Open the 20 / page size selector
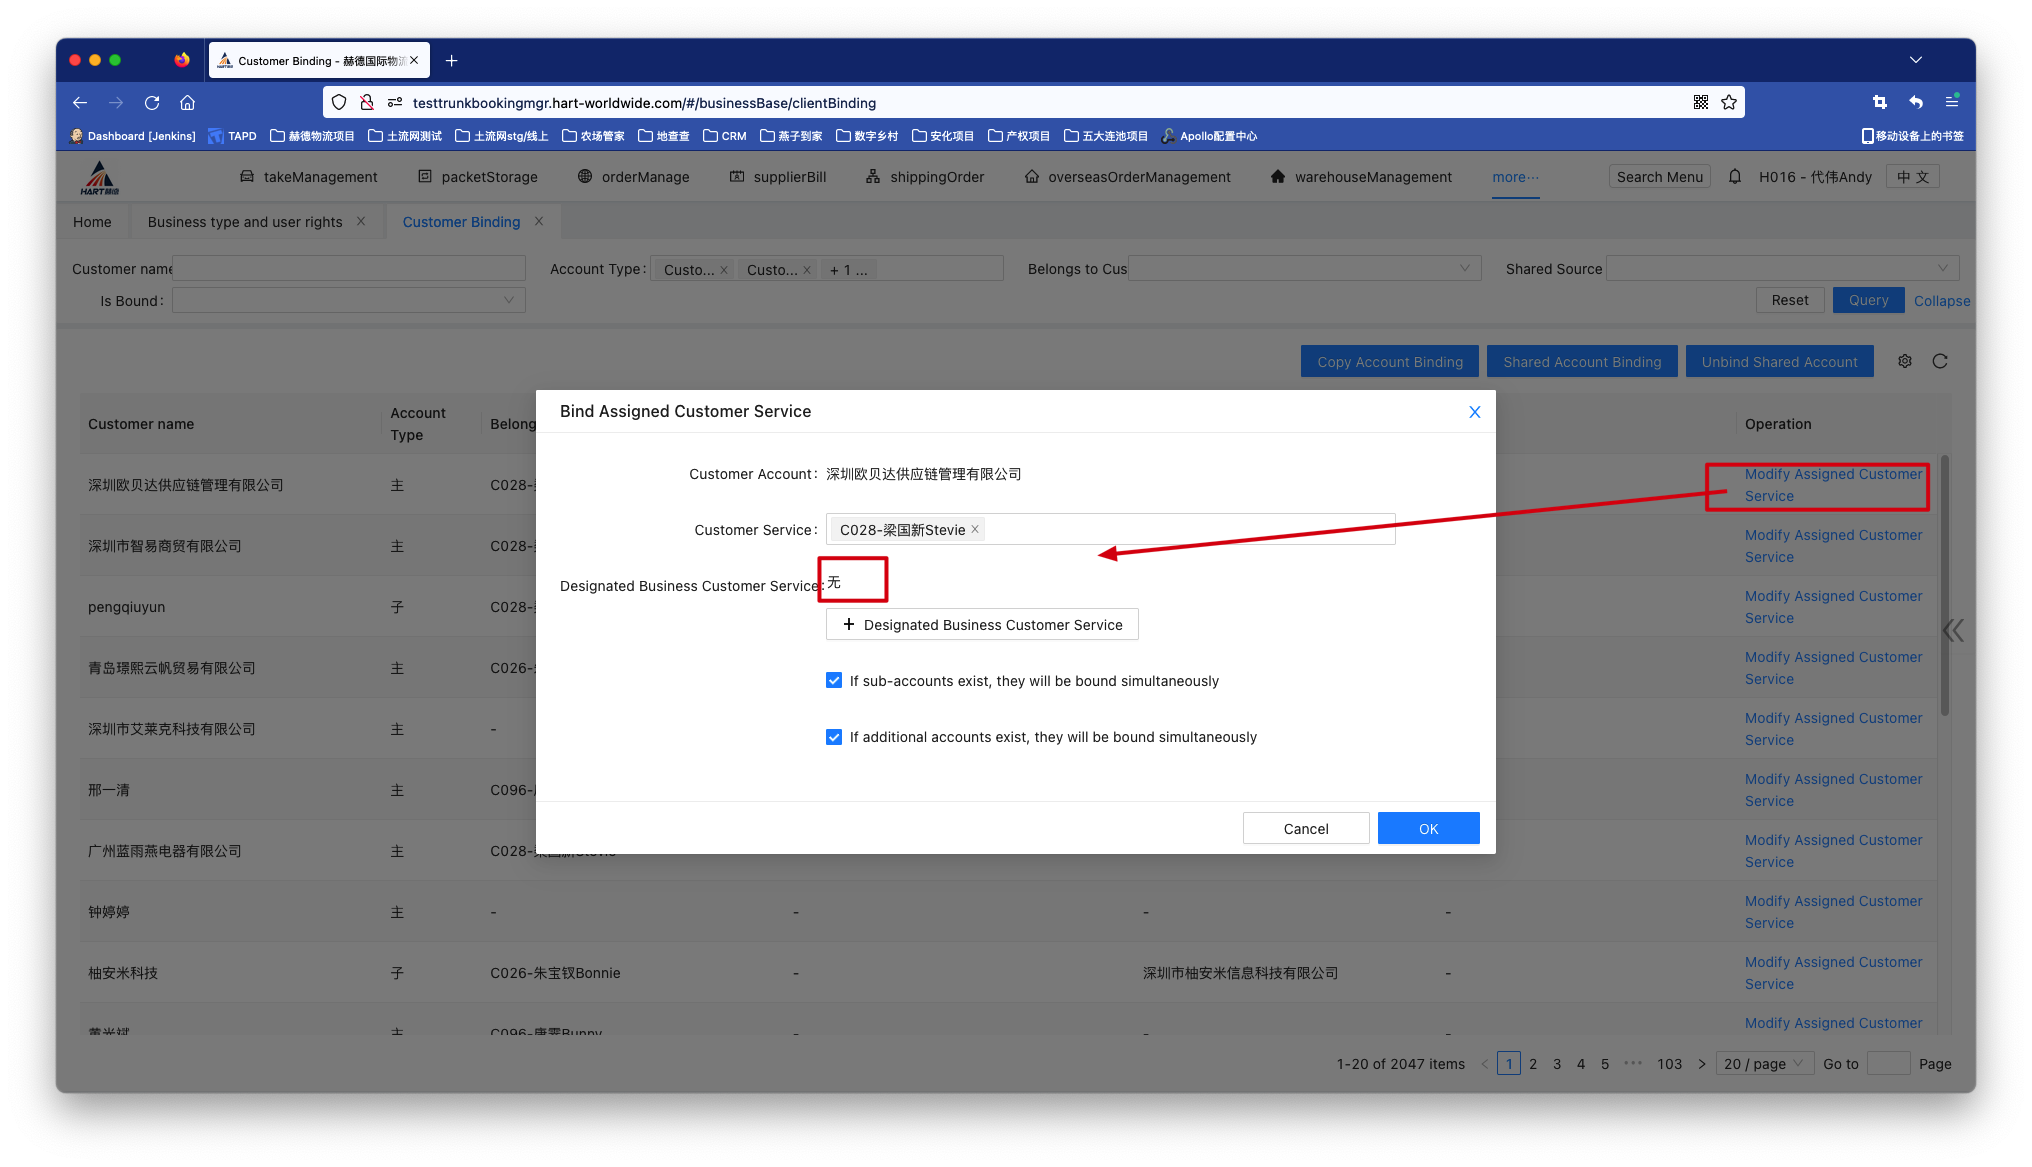 point(1765,1064)
